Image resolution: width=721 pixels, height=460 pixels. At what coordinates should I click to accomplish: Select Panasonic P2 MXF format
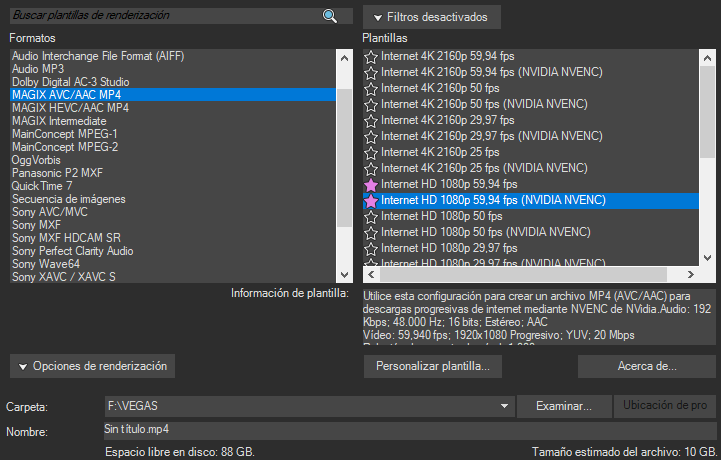pos(173,173)
